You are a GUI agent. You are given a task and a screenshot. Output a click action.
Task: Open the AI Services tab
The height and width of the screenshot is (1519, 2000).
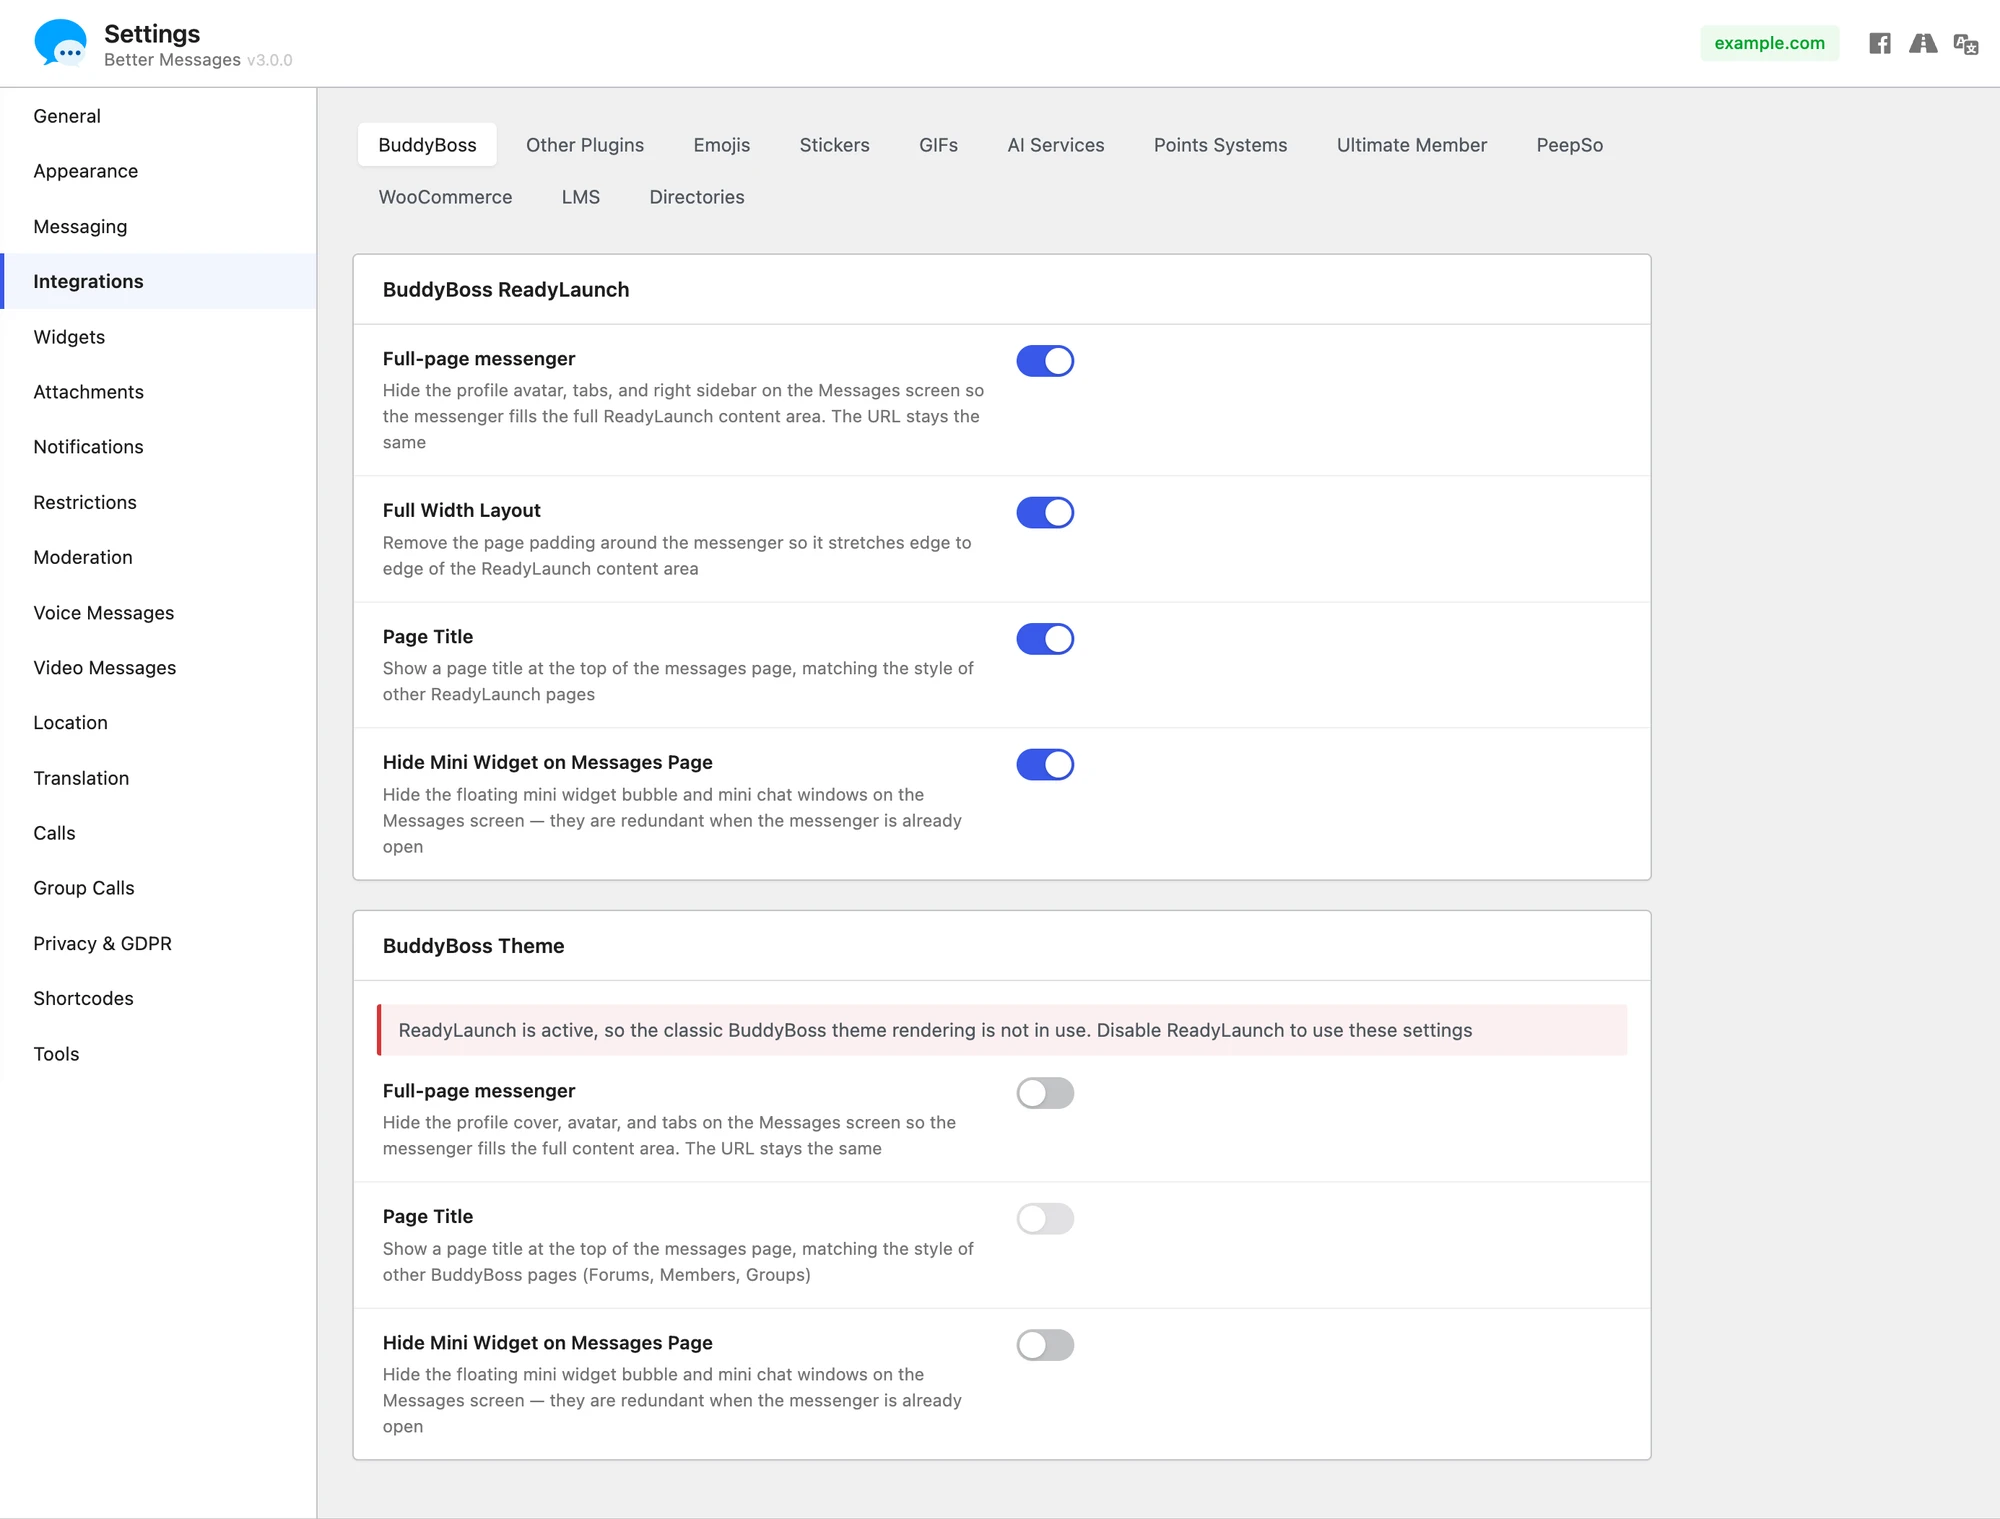click(1055, 145)
